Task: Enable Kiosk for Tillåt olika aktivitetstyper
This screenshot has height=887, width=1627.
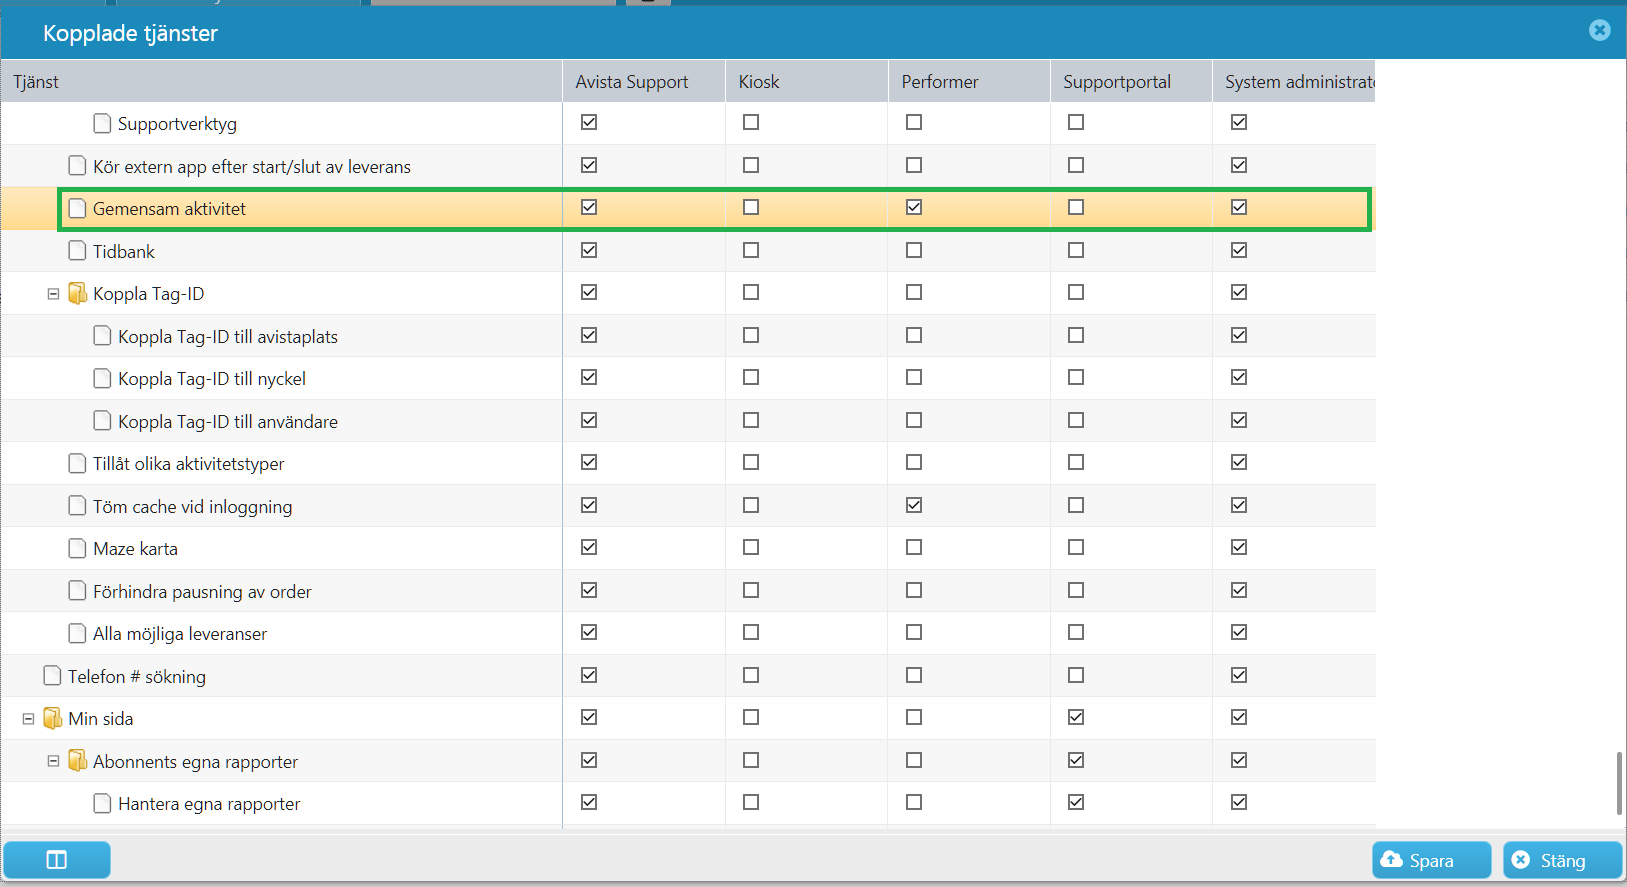Action: click(x=751, y=462)
